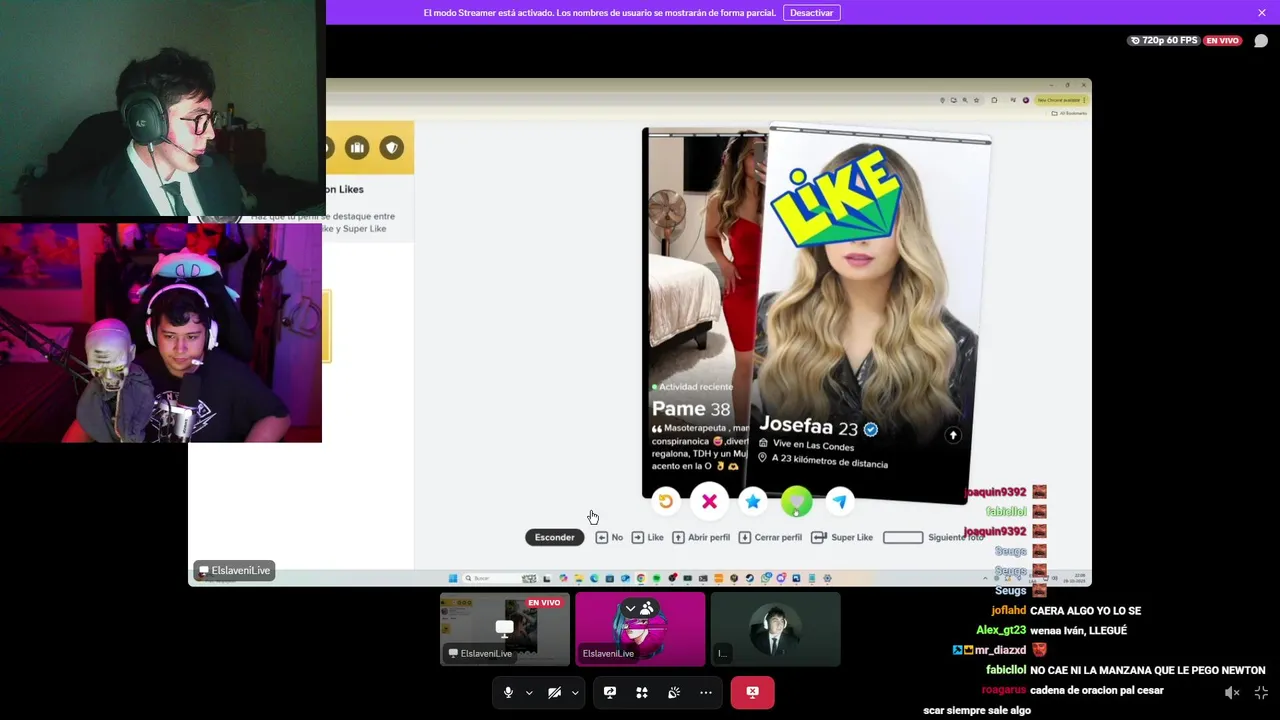This screenshot has height=720, width=1280.
Task: Click the share screen icon
Action: tap(610, 692)
